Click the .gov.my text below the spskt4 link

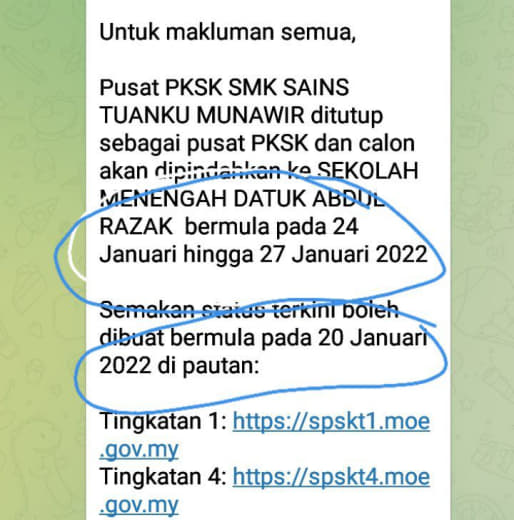tap(139, 505)
